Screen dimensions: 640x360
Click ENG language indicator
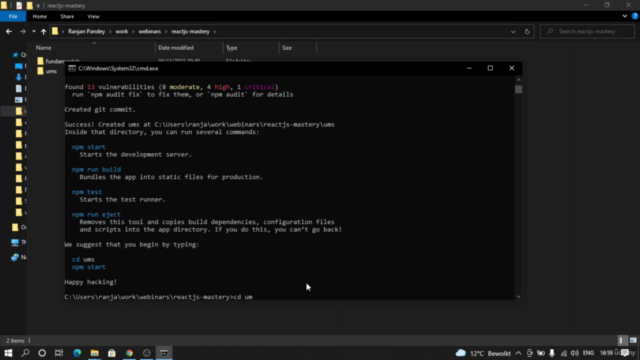[588, 353]
